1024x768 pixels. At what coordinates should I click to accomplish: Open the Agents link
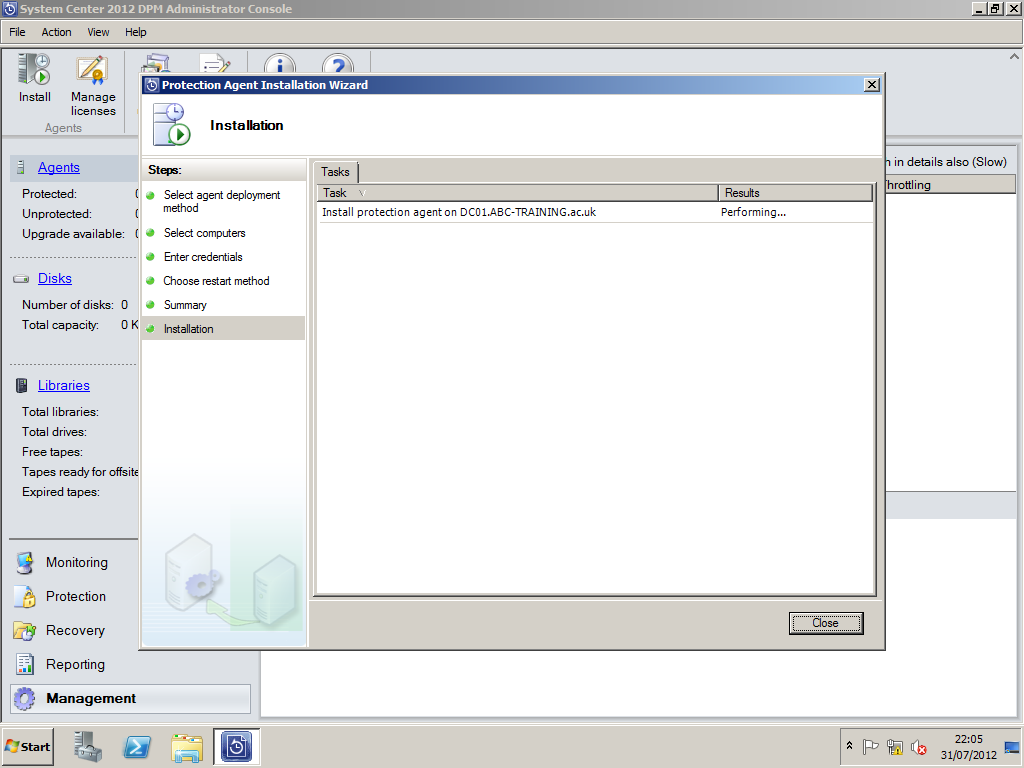pos(59,168)
